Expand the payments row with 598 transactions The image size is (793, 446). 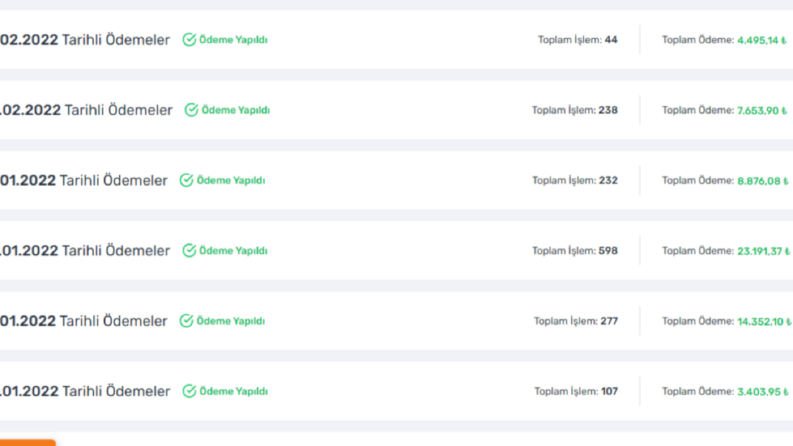click(396, 250)
